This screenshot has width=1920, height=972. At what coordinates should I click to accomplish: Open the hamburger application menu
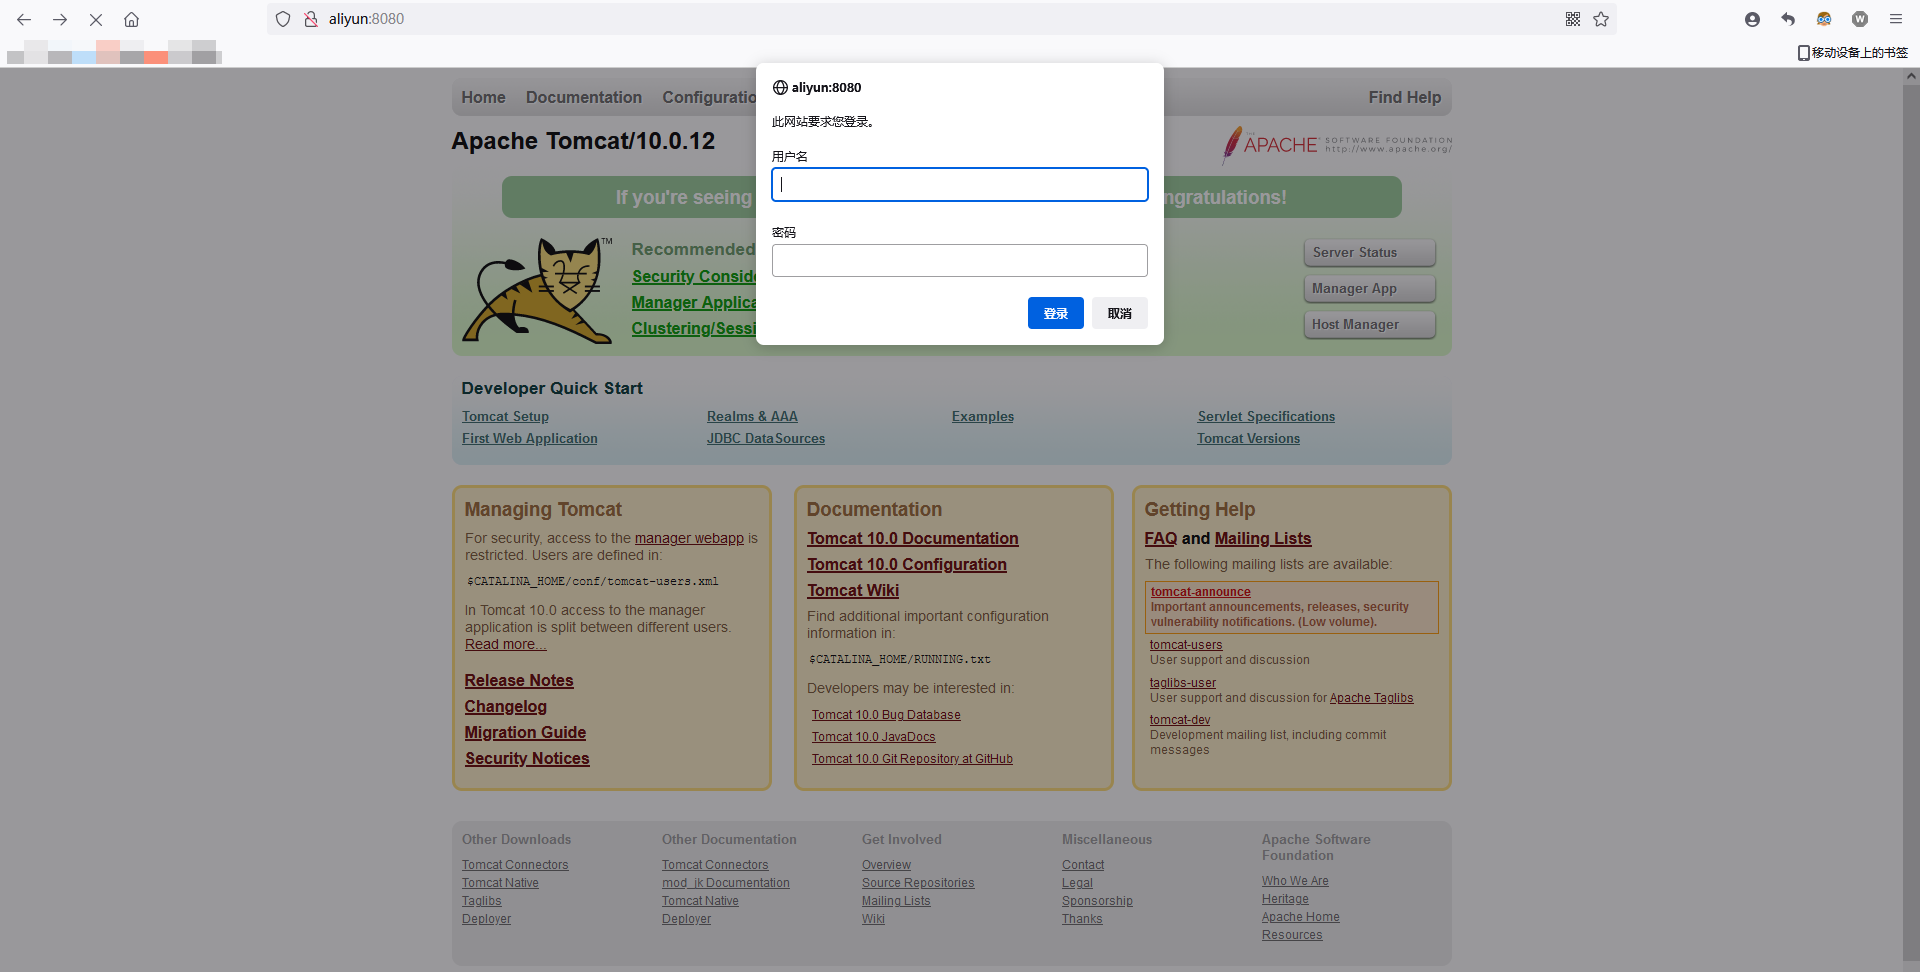[1896, 19]
